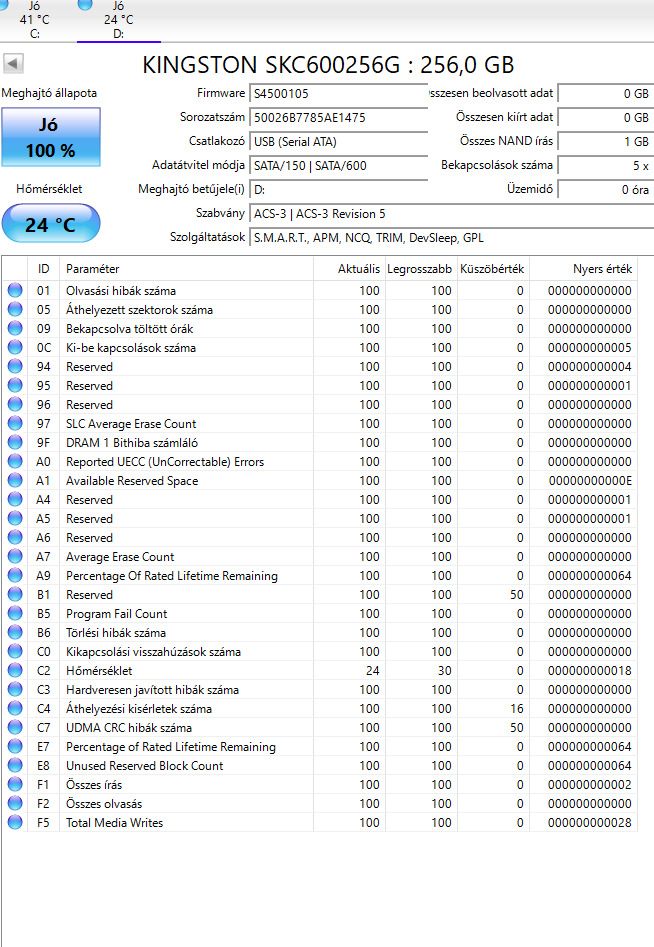
Task: Click the Bekapcsolások száma value 5 x
Action: pos(606,165)
